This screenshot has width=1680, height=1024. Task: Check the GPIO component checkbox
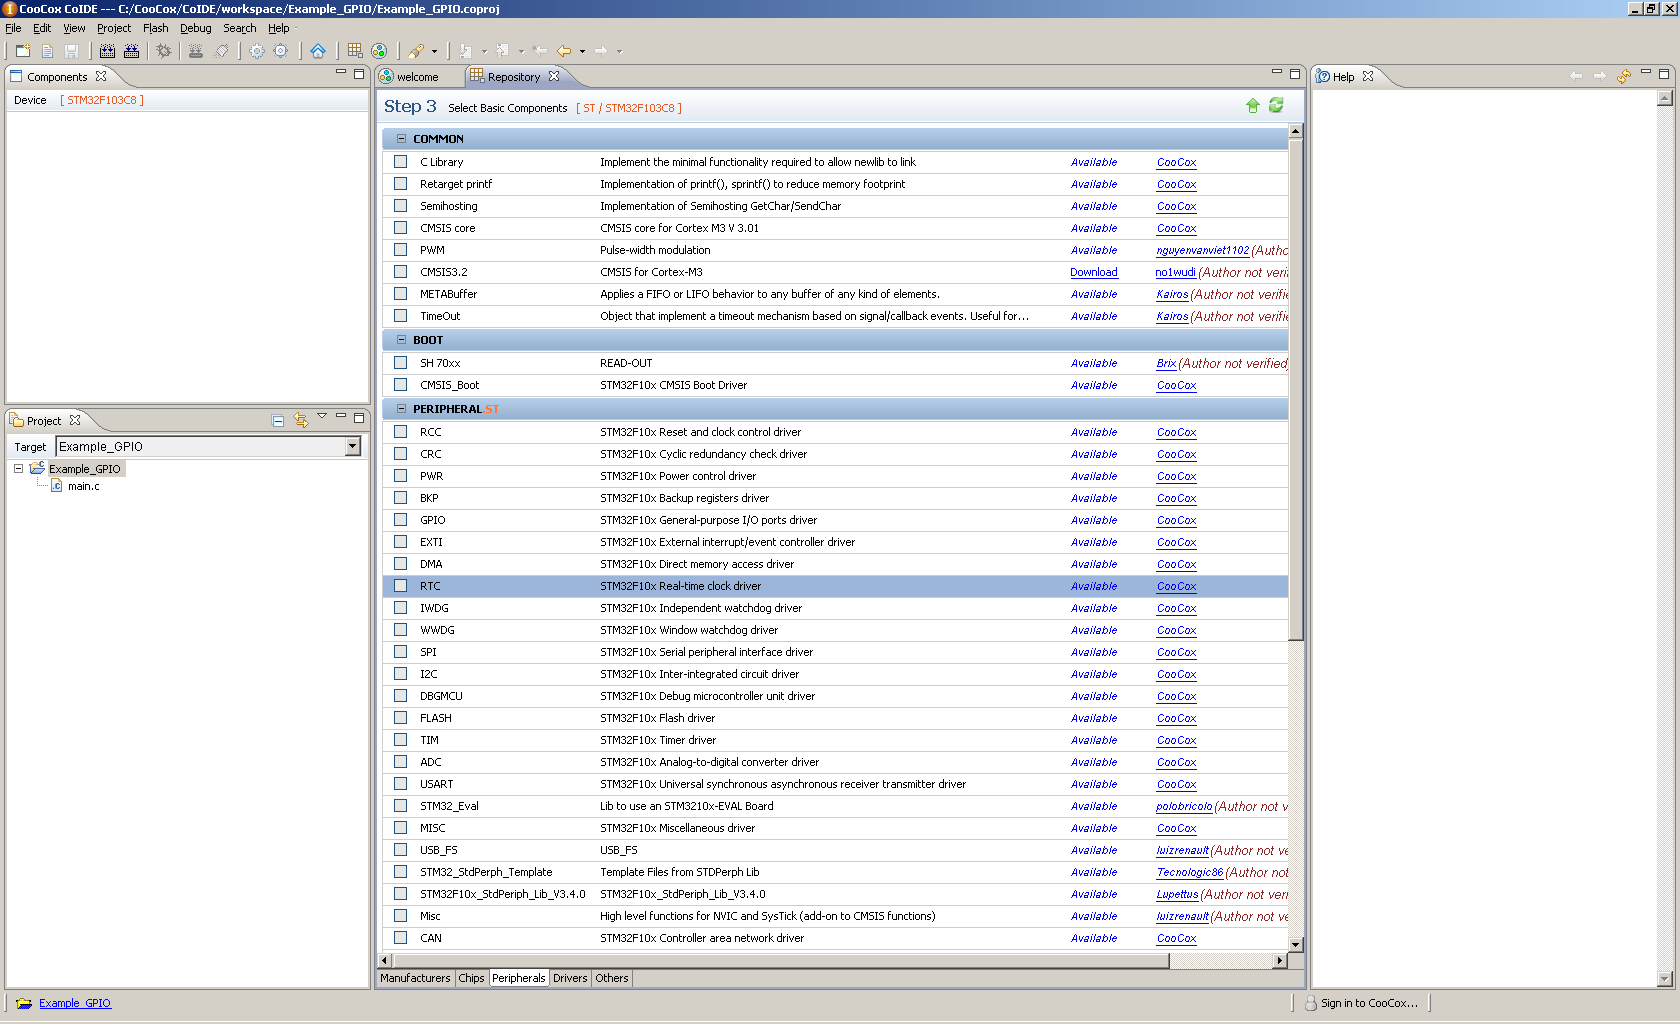(401, 520)
